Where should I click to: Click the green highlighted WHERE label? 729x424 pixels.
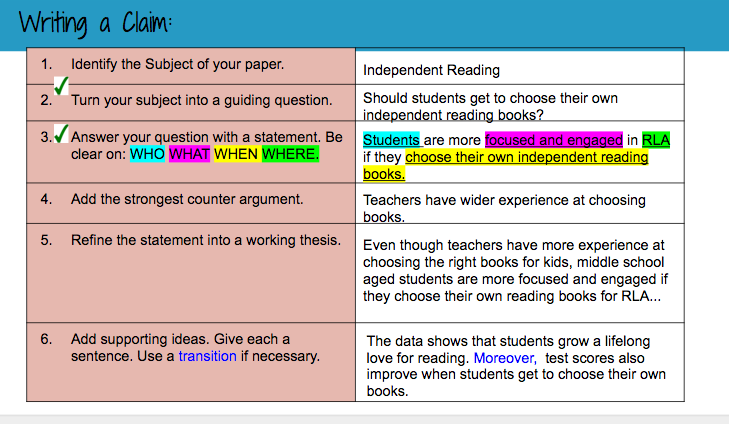click(289, 154)
